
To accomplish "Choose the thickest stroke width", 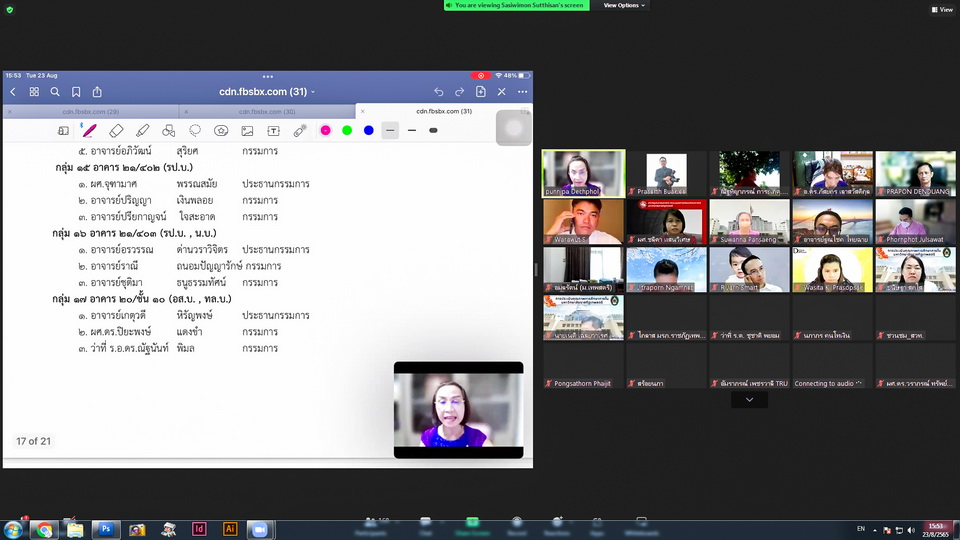I will pyautogui.click(x=433, y=130).
